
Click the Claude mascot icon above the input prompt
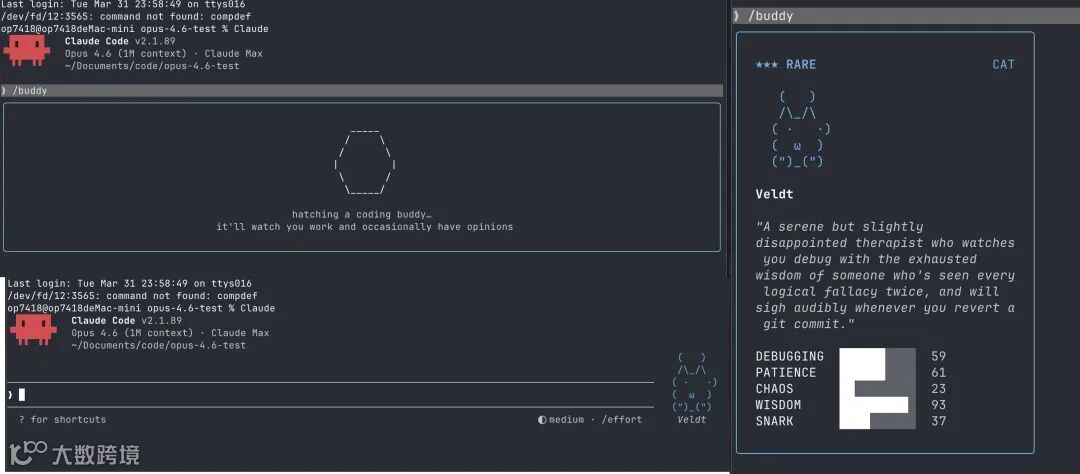pos(33,330)
